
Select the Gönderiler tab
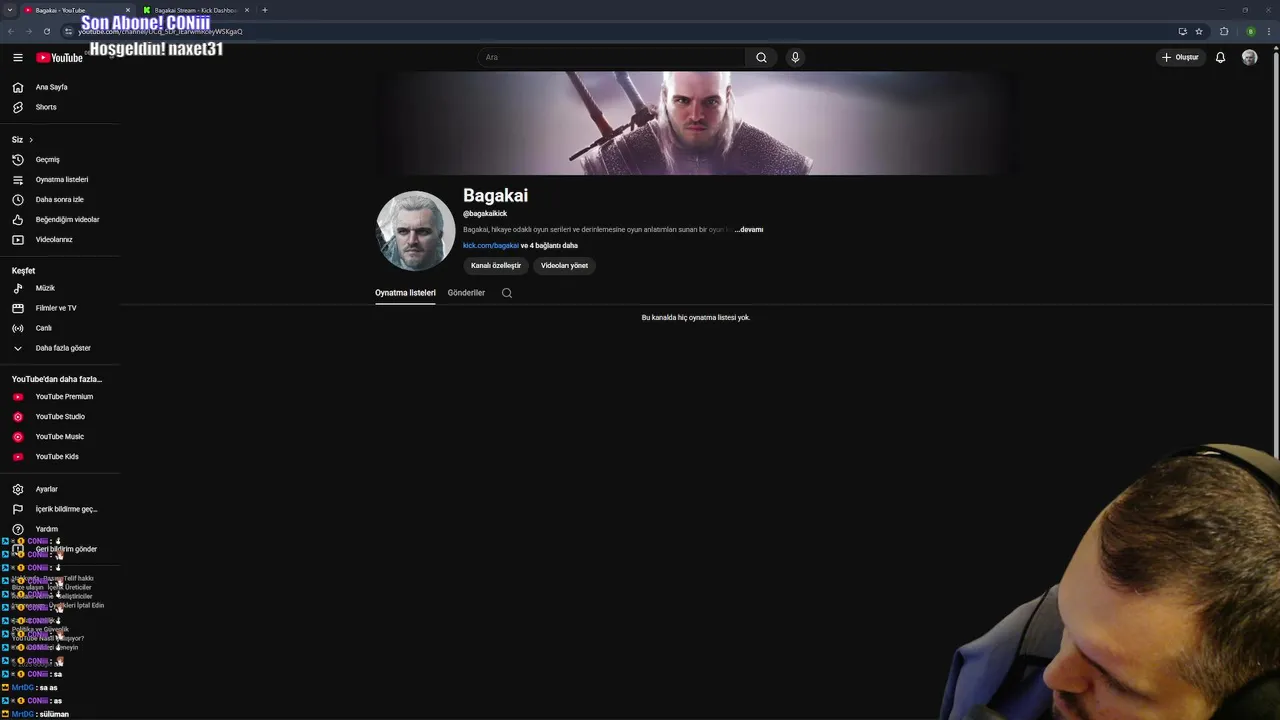click(x=466, y=293)
